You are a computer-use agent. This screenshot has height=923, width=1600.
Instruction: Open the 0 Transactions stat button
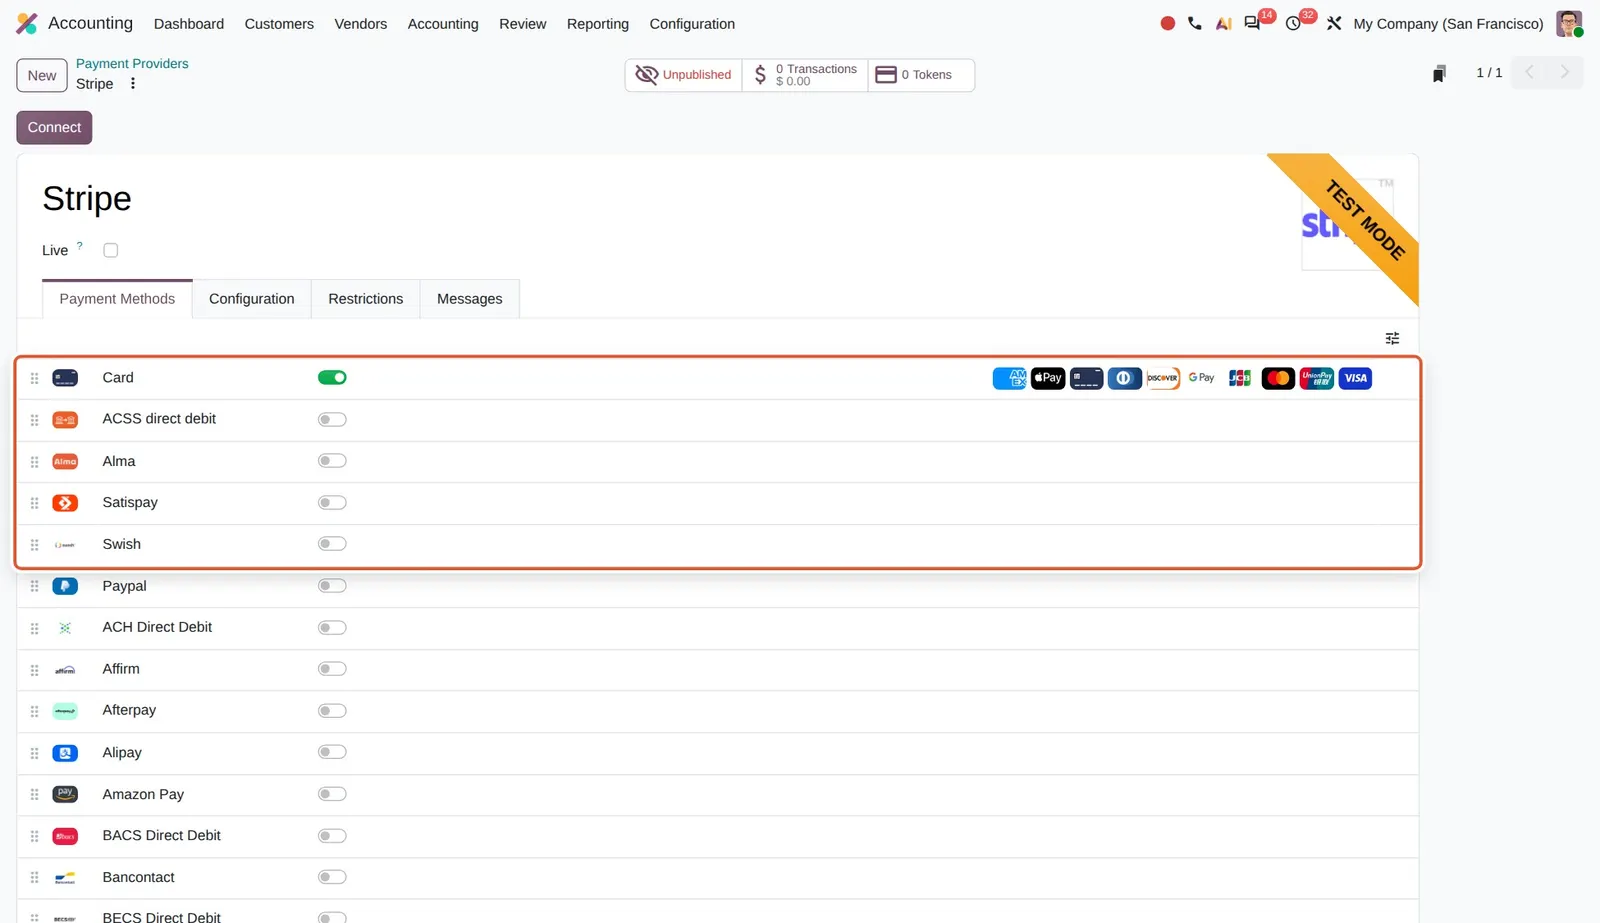click(x=805, y=75)
